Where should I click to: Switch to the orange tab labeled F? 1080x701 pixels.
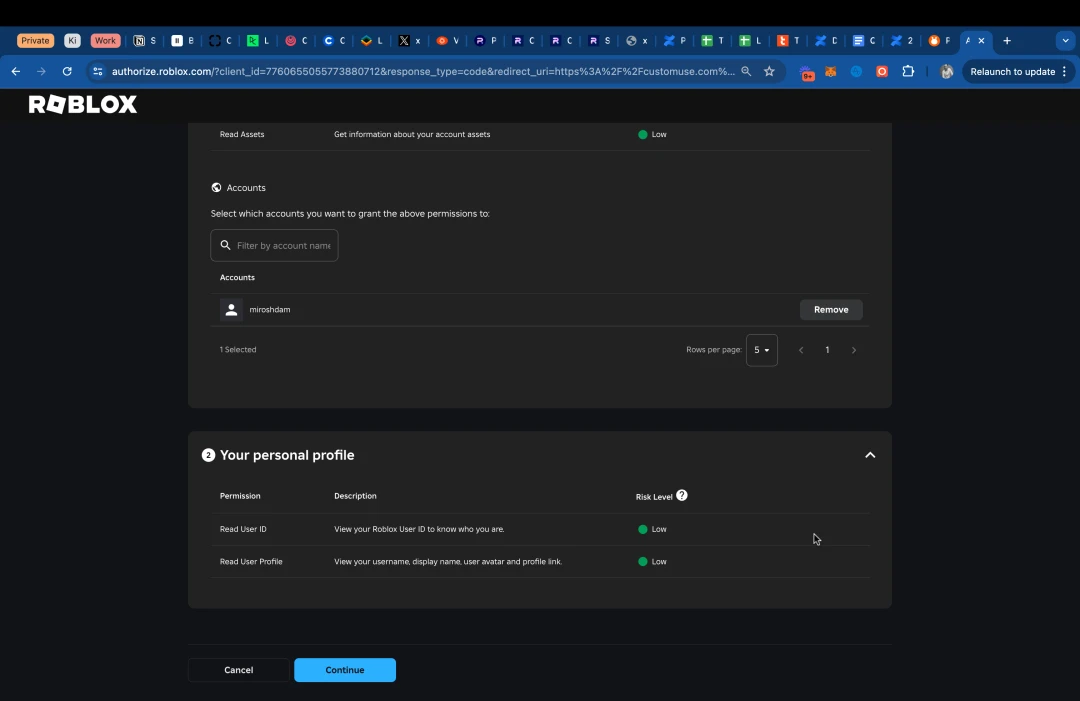click(939, 41)
